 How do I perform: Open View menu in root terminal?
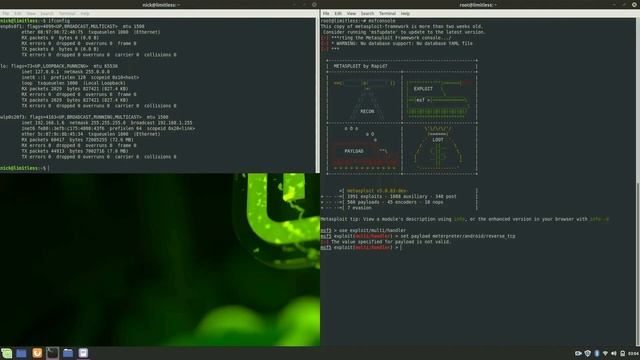coord(351,13)
